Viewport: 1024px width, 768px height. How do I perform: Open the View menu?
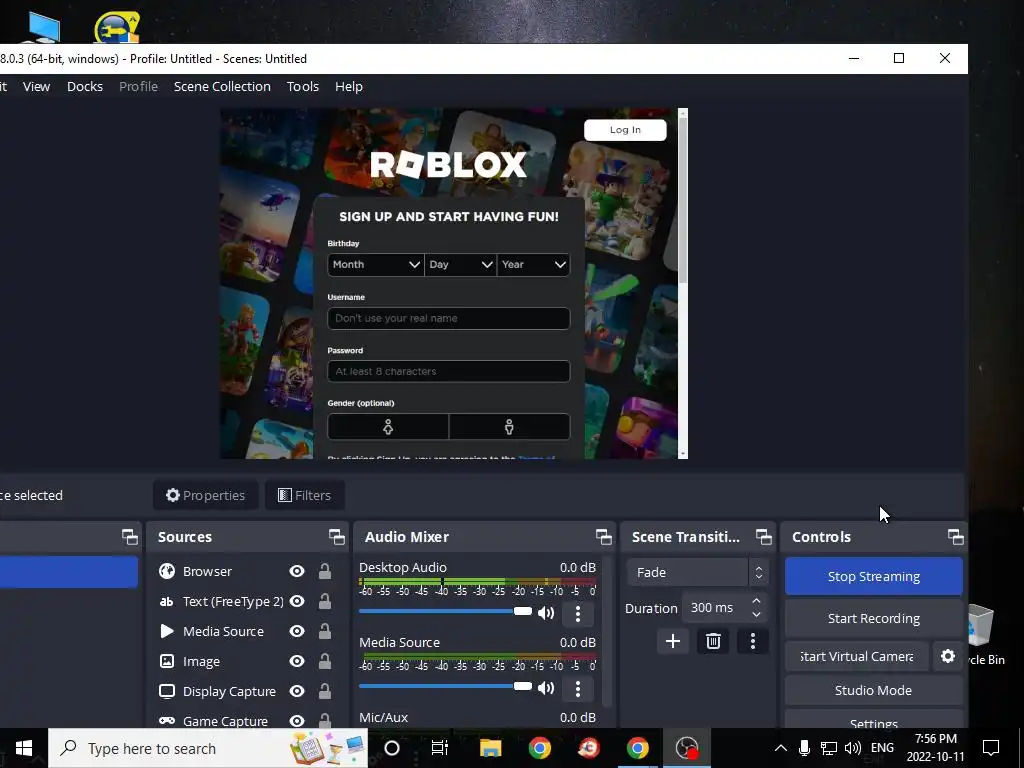(37, 86)
